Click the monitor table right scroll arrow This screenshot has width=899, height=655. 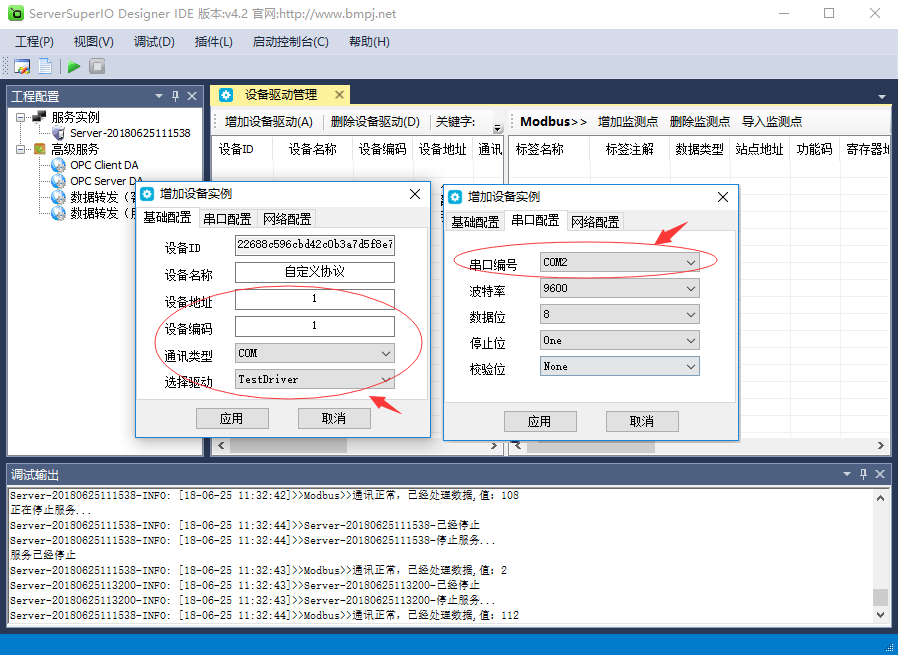[x=881, y=446]
